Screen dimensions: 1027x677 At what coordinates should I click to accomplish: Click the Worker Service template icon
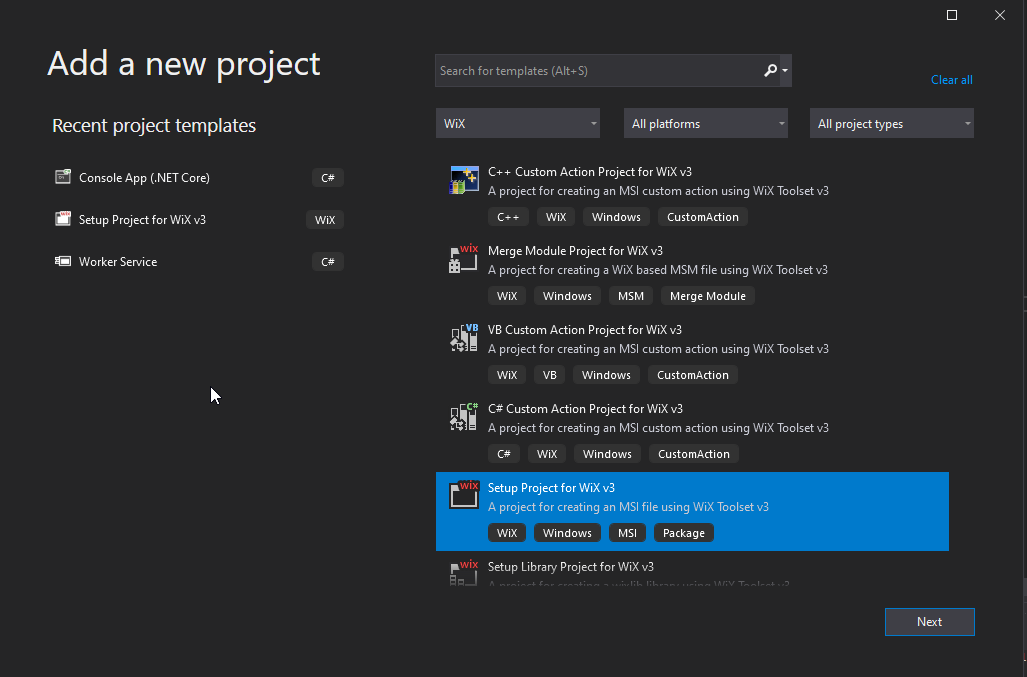click(x=63, y=261)
